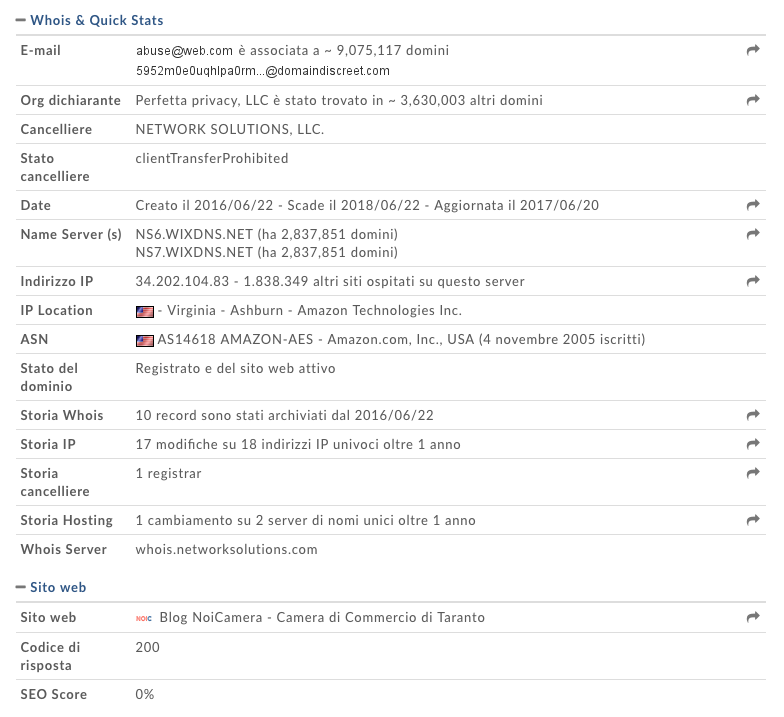Click the abuse@web.com email address
Image resolution: width=784 pixels, height=717 pixels.
click(x=184, y=50)
